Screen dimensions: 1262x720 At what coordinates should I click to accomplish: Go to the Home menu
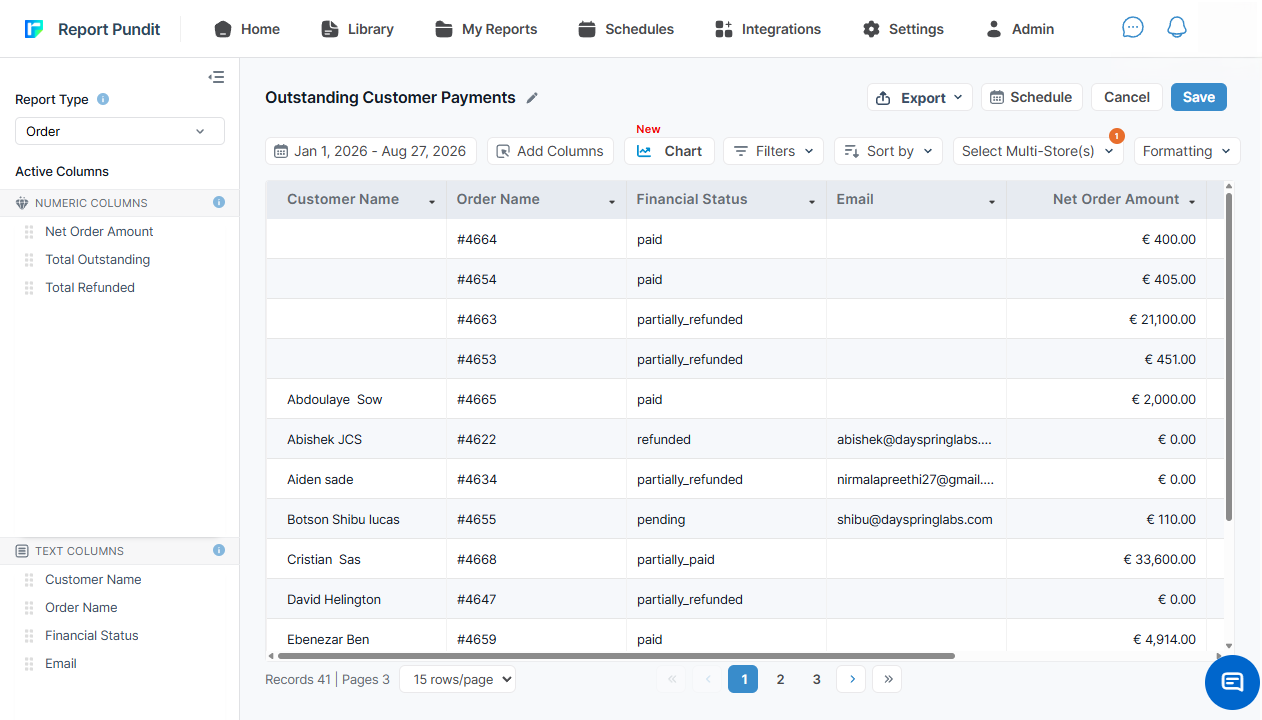tap(247, 29)
